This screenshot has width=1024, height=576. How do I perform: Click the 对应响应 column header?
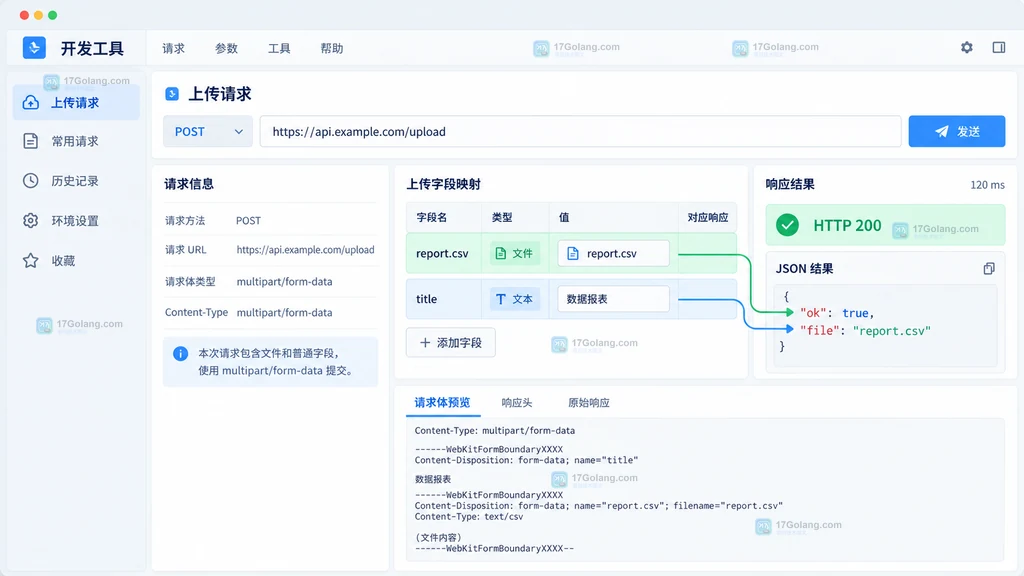coord(708,217)
